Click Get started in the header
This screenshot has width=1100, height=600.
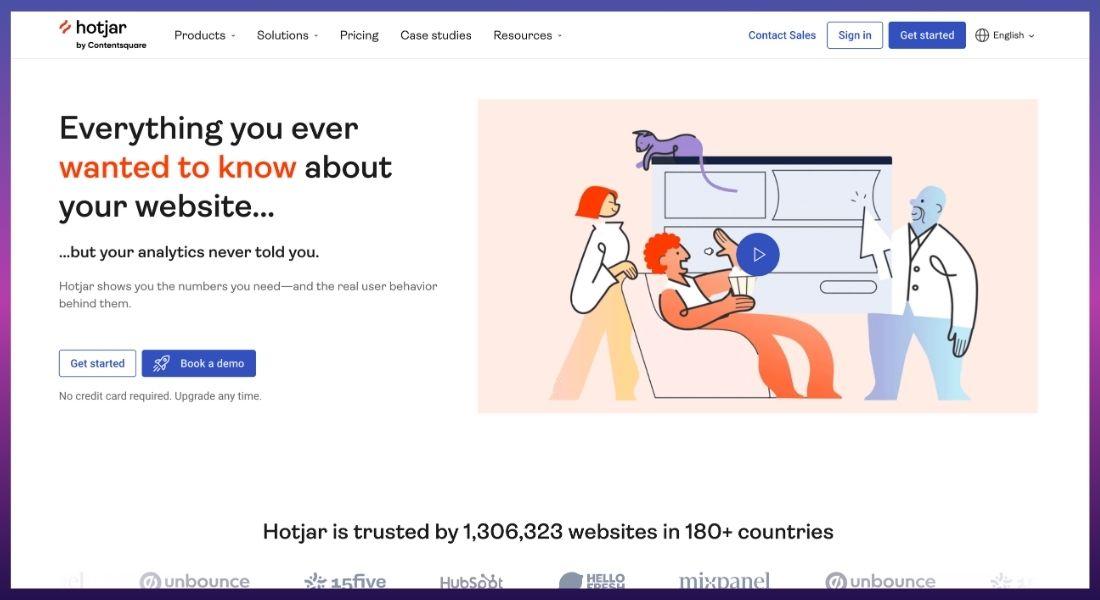tap(927, 35)
